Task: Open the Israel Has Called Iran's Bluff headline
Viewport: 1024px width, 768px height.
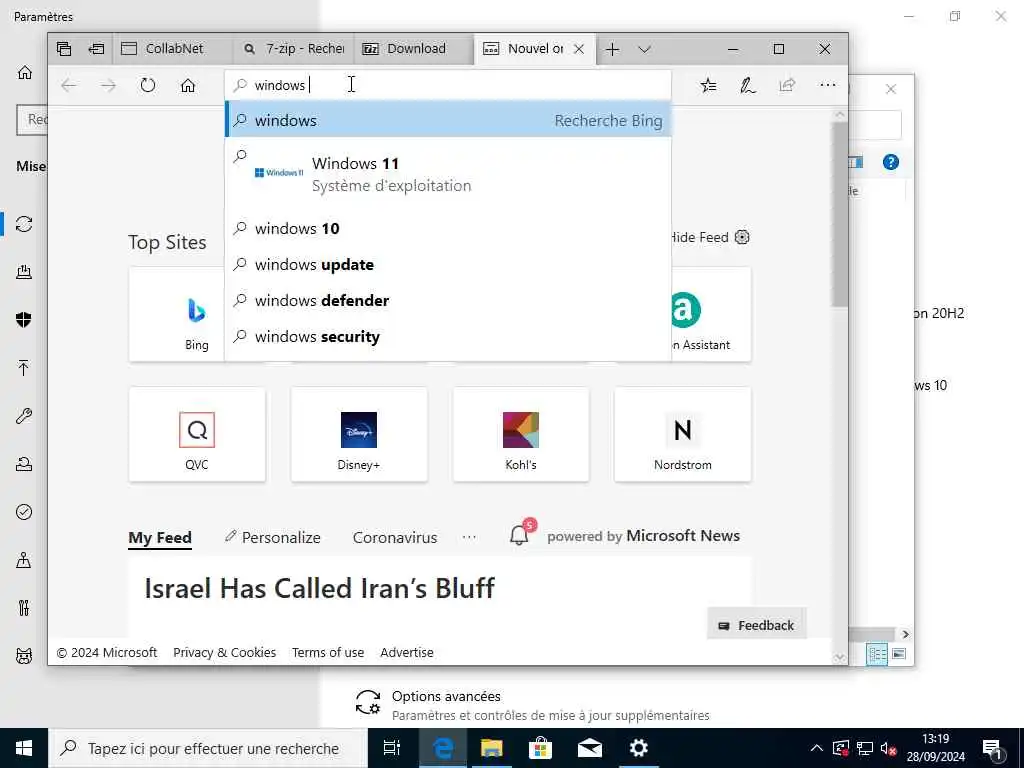Action: click(319, 588)
